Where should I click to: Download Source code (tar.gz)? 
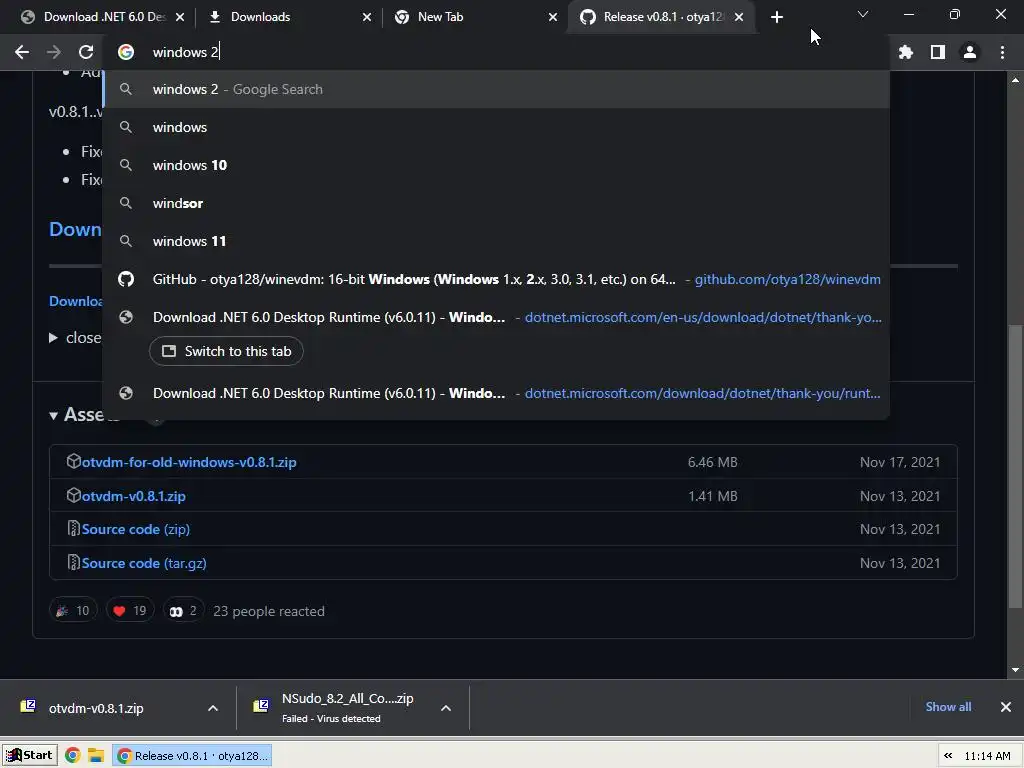click(x=144, y=563)
